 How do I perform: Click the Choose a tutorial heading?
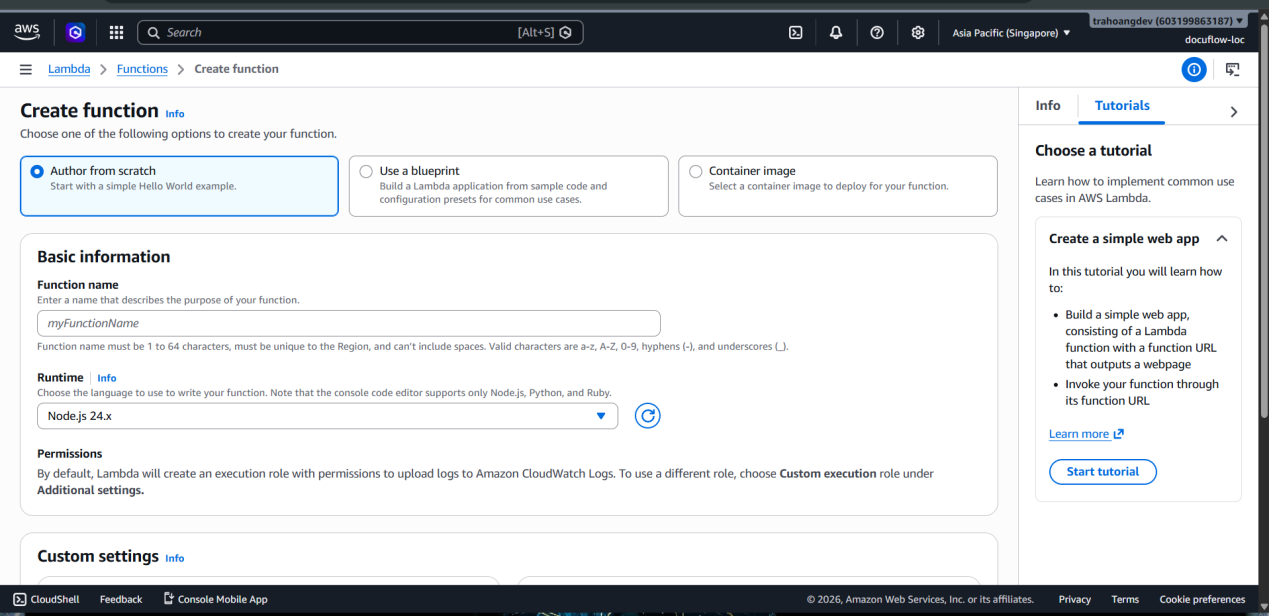(x=1094, y=150)
